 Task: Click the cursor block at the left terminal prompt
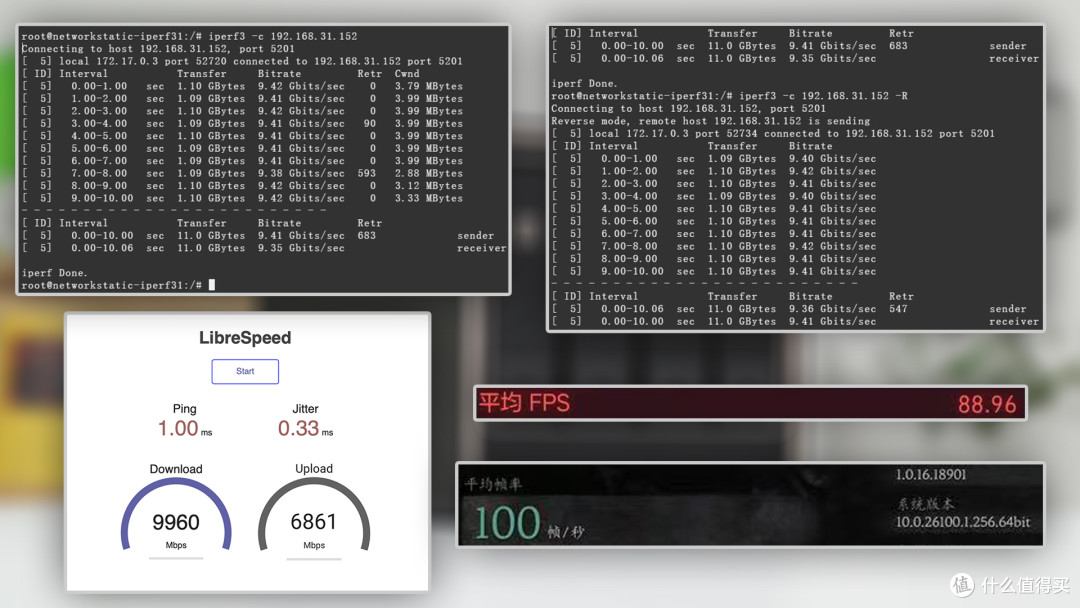pos(211,284)
